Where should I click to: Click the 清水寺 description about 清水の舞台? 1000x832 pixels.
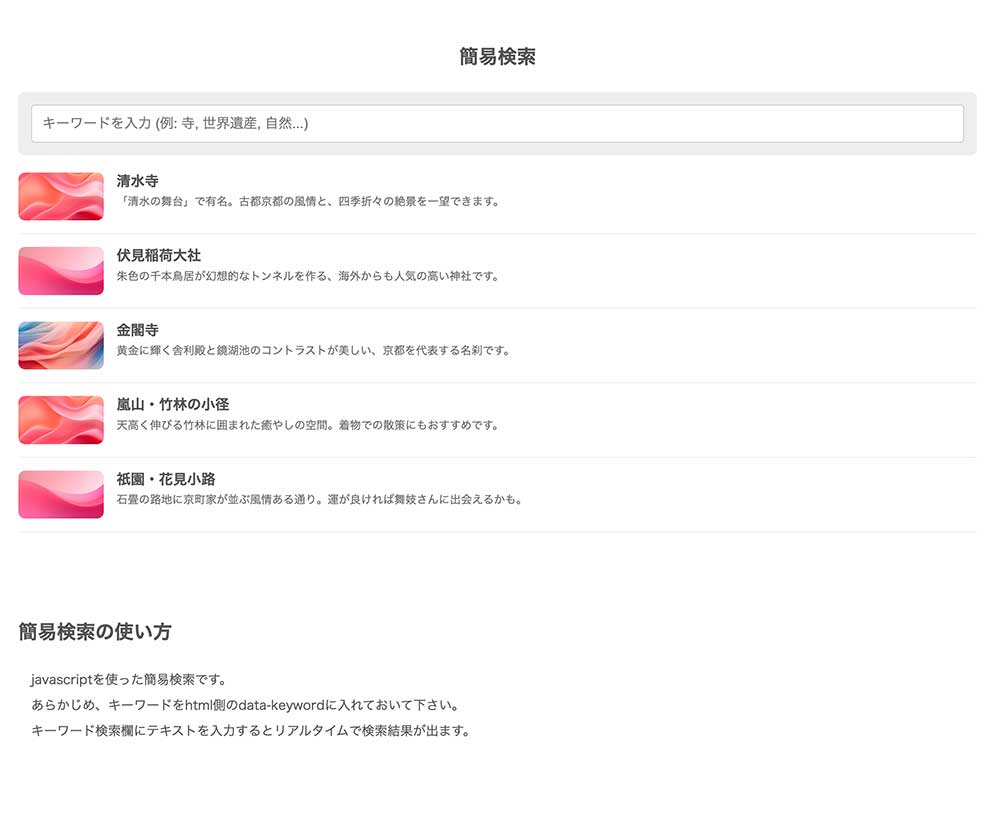pos(307,201)
